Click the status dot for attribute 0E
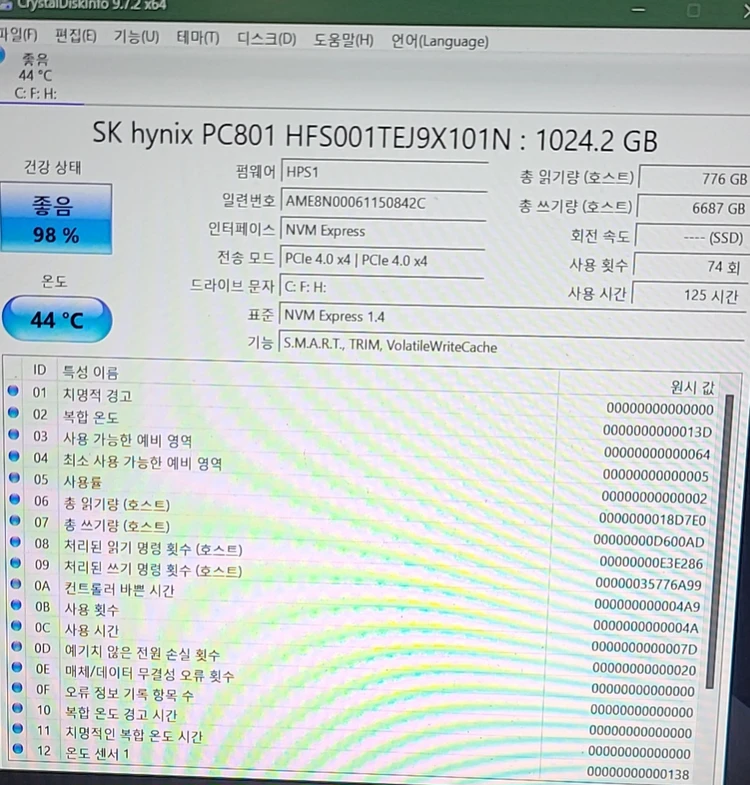This screenshot has width=750, height=785. [17, 667]
